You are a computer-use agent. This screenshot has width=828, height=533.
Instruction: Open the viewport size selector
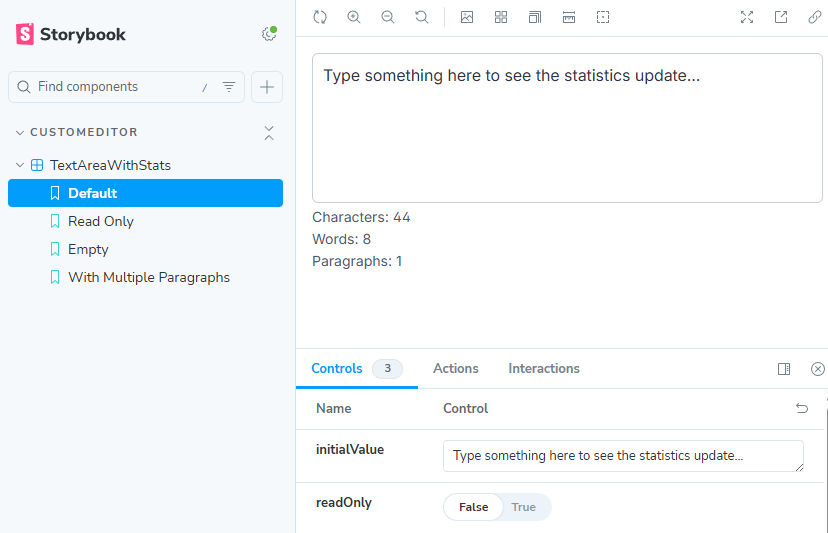[535, 17]
